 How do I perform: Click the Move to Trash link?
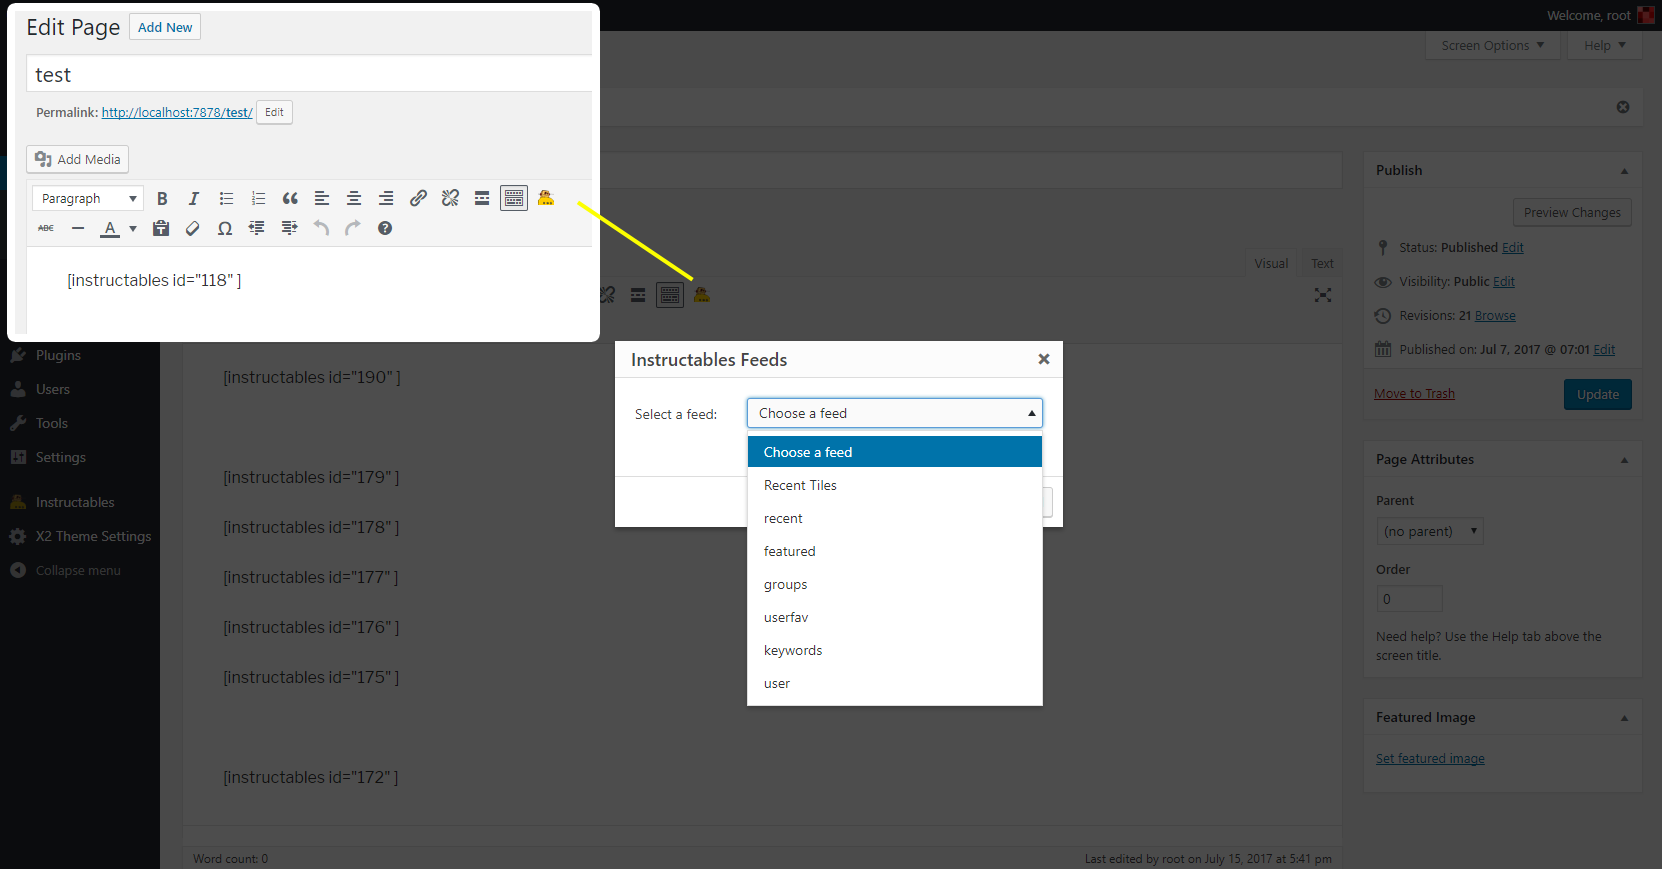point(1414,394)
